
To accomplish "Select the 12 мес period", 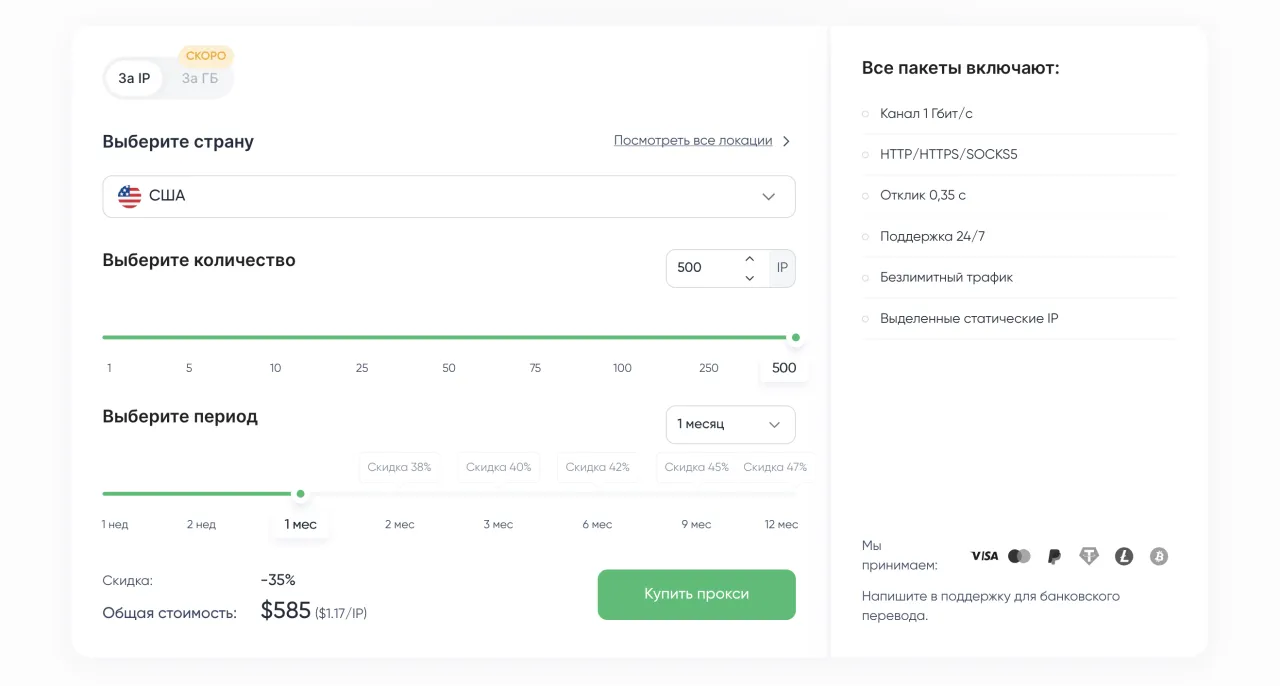I will (781, 524).
